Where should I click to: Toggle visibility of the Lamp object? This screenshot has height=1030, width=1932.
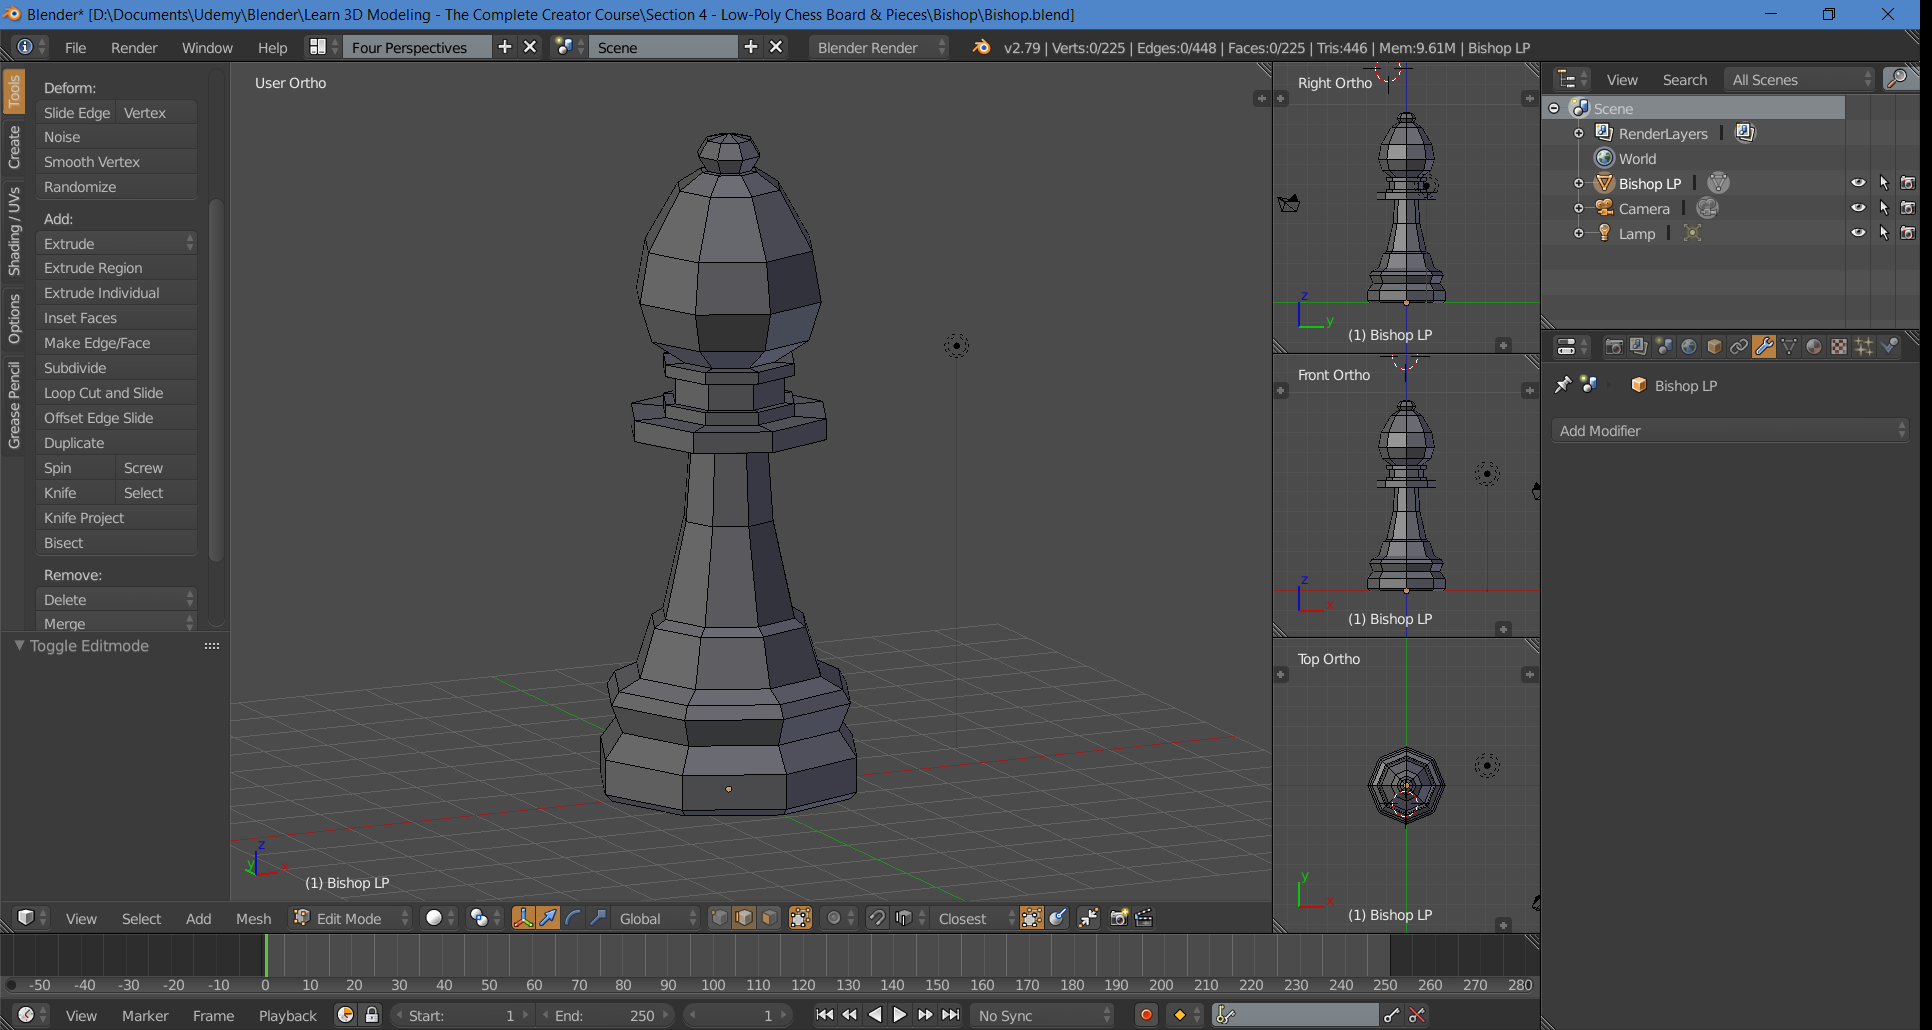[x=1858, y=233]
